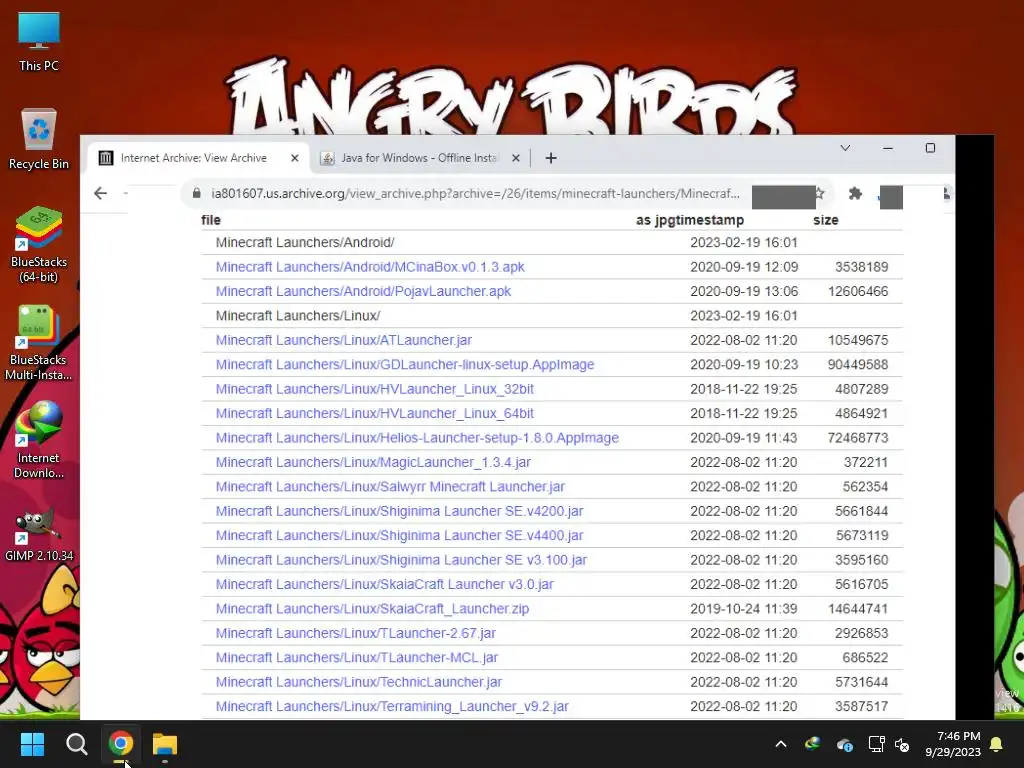Download Terramining_Launcher_v9.2.jar
1024x768 pixels.
point(392,707)
